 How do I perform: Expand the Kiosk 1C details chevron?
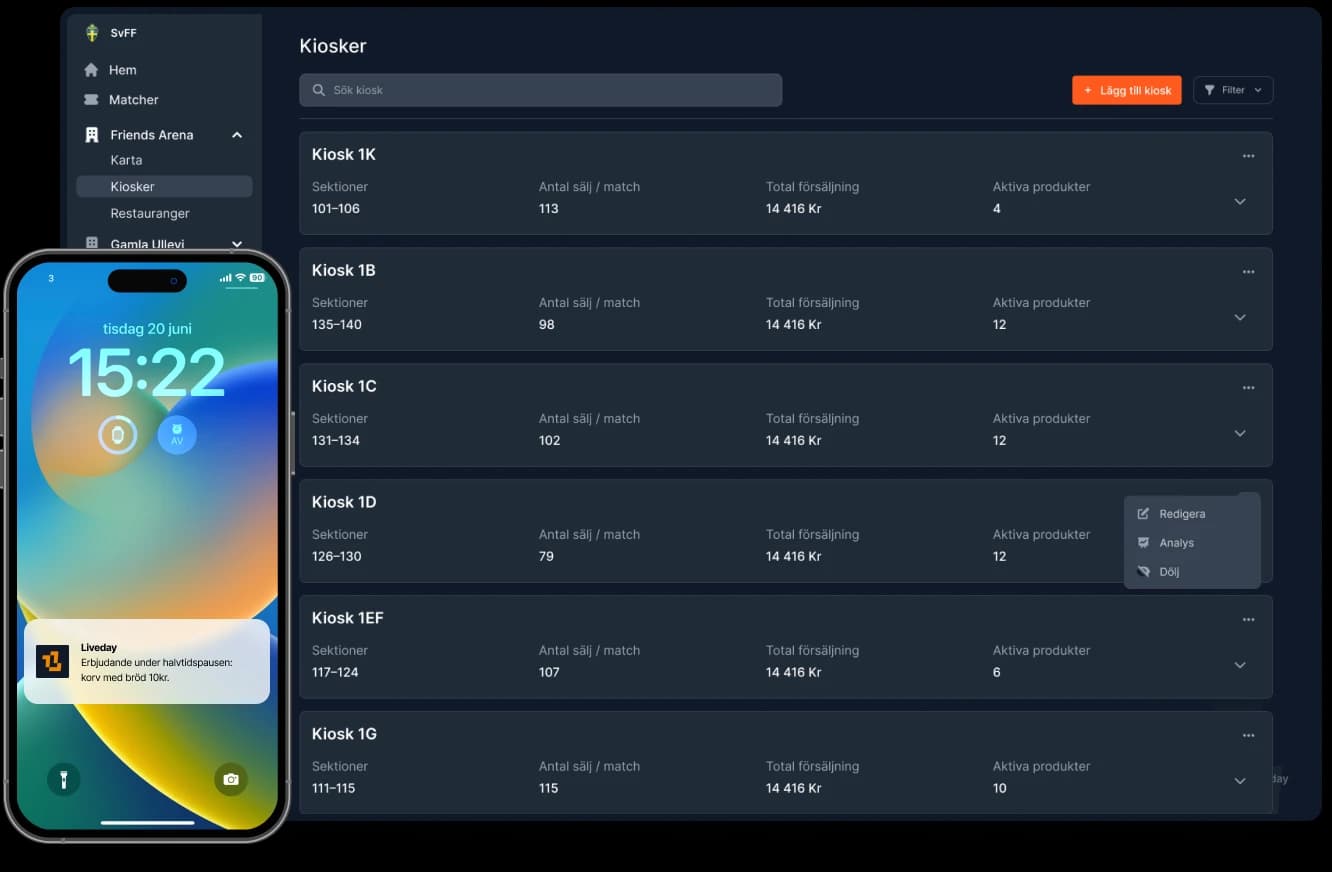click(1240, 434)
